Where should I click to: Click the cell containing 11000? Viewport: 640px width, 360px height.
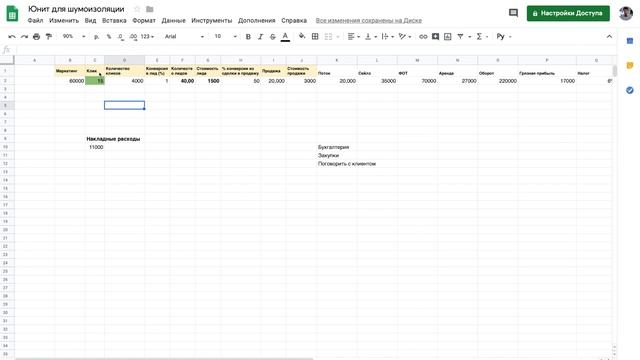pos(95,147)
